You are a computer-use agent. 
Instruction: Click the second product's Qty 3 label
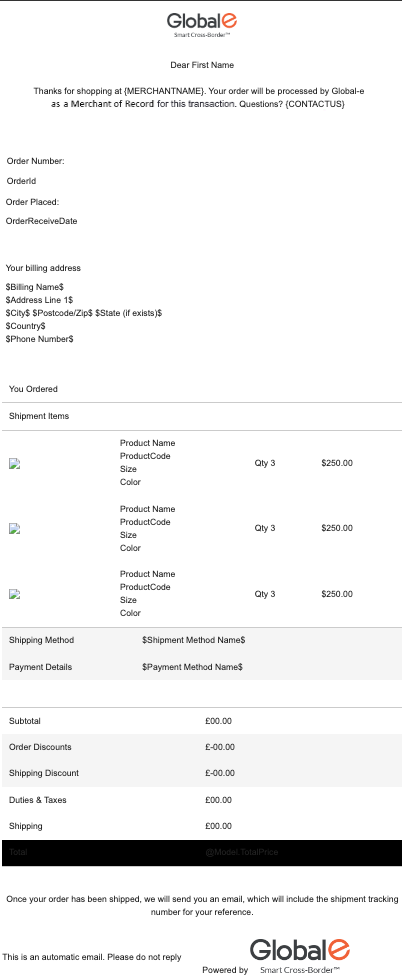[x=265, y=528]
